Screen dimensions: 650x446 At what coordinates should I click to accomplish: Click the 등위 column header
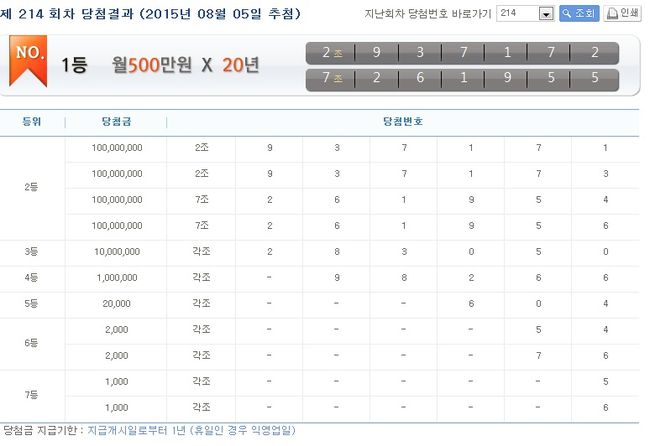pos(32,121)
